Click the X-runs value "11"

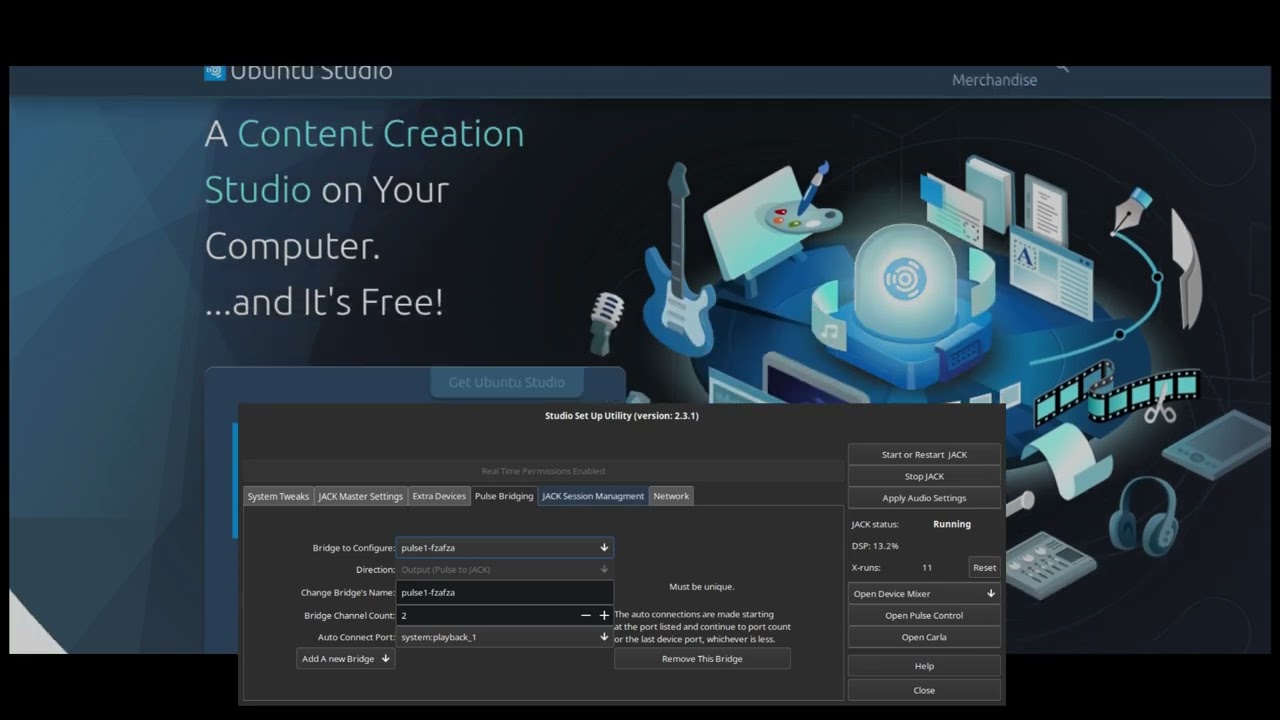point(927,568)
